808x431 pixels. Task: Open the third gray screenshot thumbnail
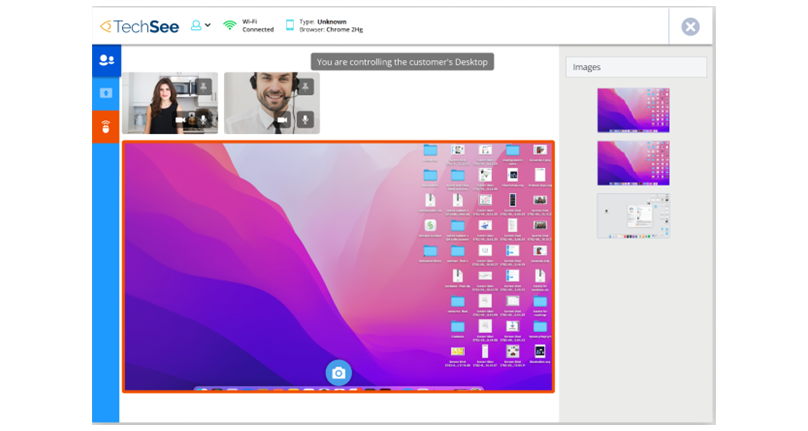633,216
